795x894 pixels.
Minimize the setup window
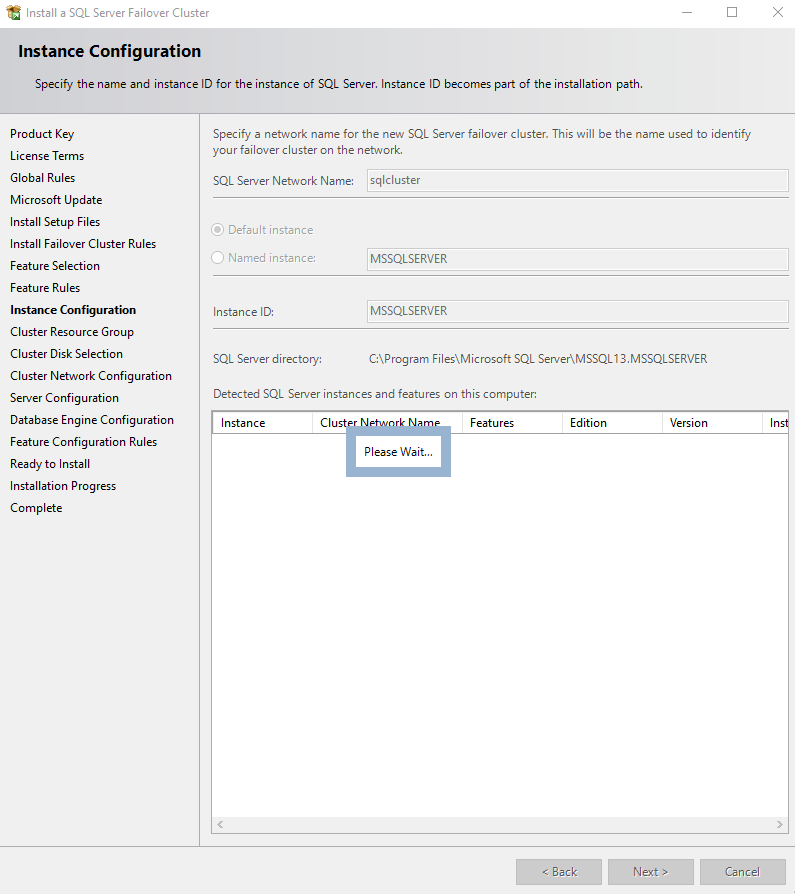click(x=687, y=13)
